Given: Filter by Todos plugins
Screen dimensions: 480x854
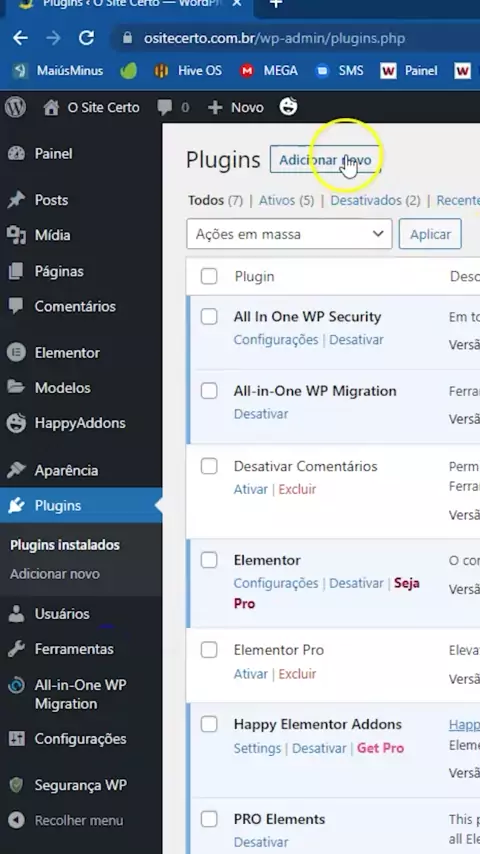Looking at the screenshot, I should pos(215,200).
